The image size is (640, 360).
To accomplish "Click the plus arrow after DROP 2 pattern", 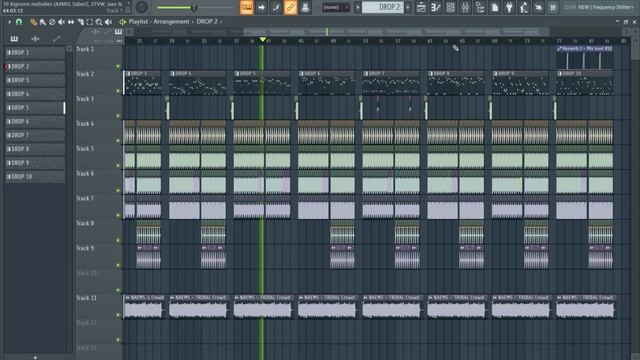I will coord(408,7).
